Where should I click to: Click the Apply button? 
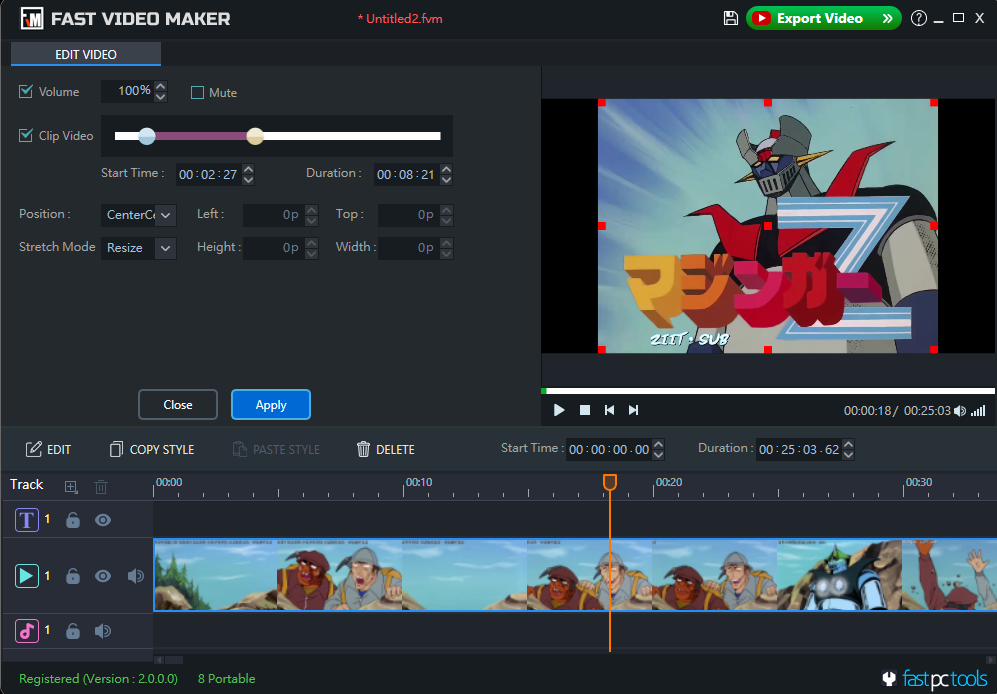tap(271, 405)
